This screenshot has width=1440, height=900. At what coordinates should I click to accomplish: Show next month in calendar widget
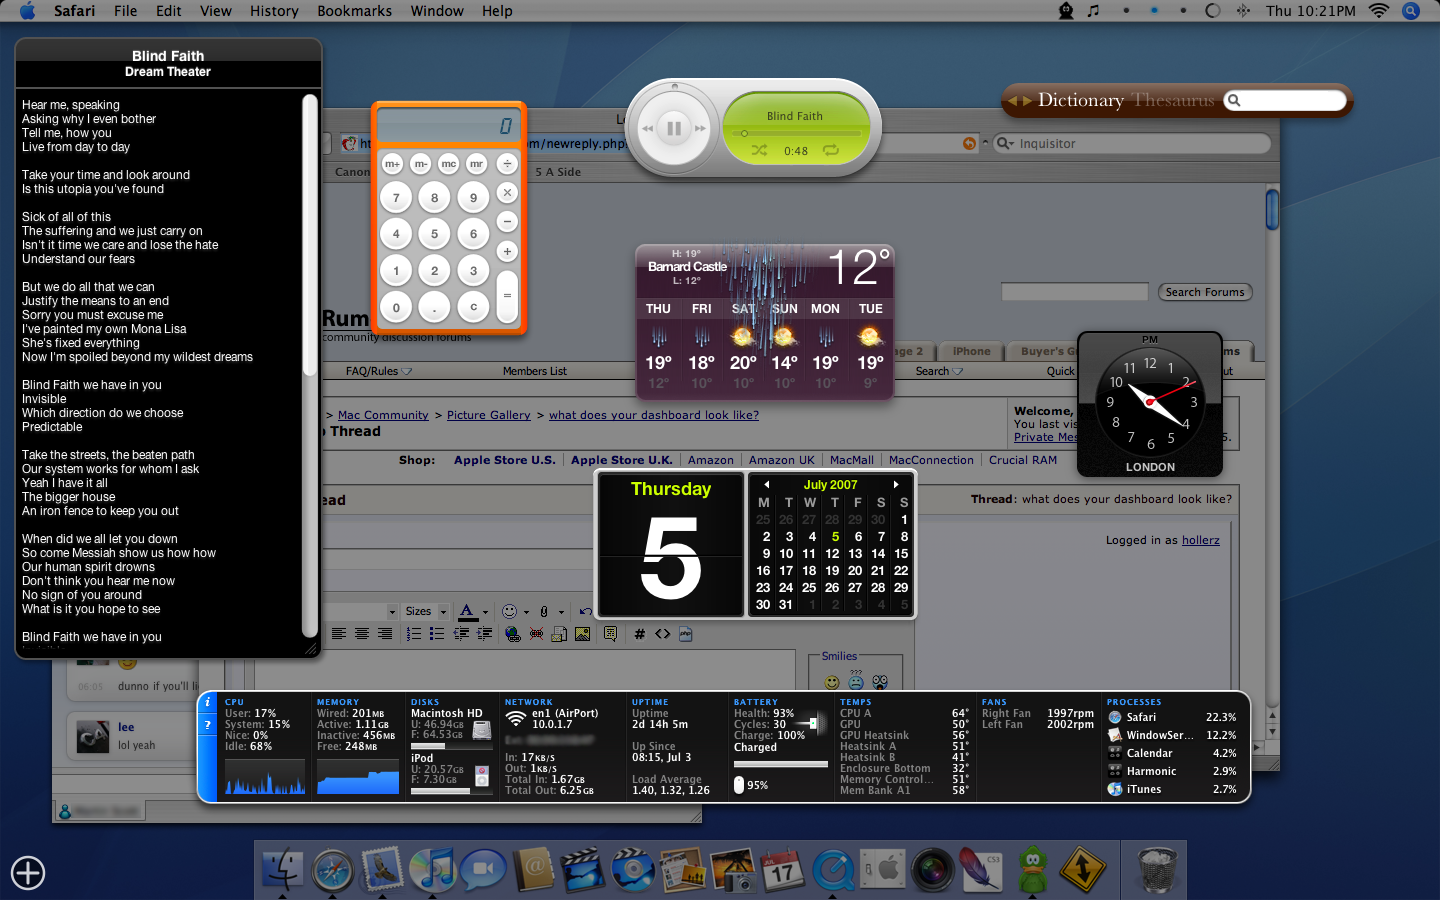click(x=896, y=484)
